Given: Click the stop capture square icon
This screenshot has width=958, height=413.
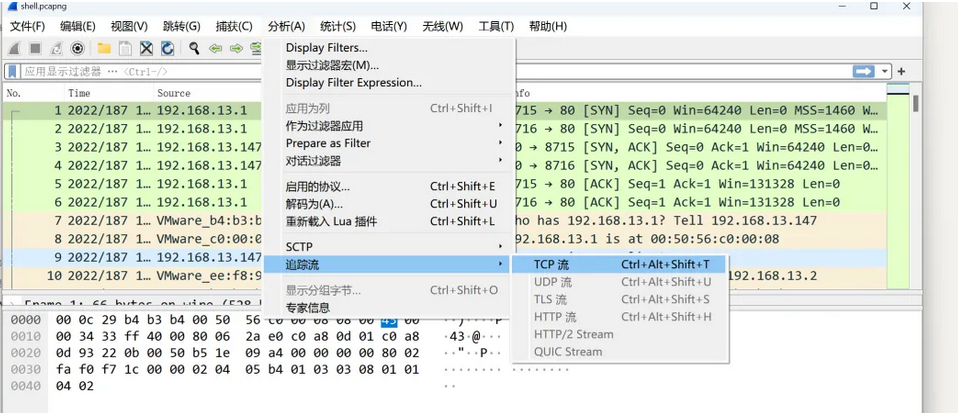Looking at the screenshot, I should point(35,48).
